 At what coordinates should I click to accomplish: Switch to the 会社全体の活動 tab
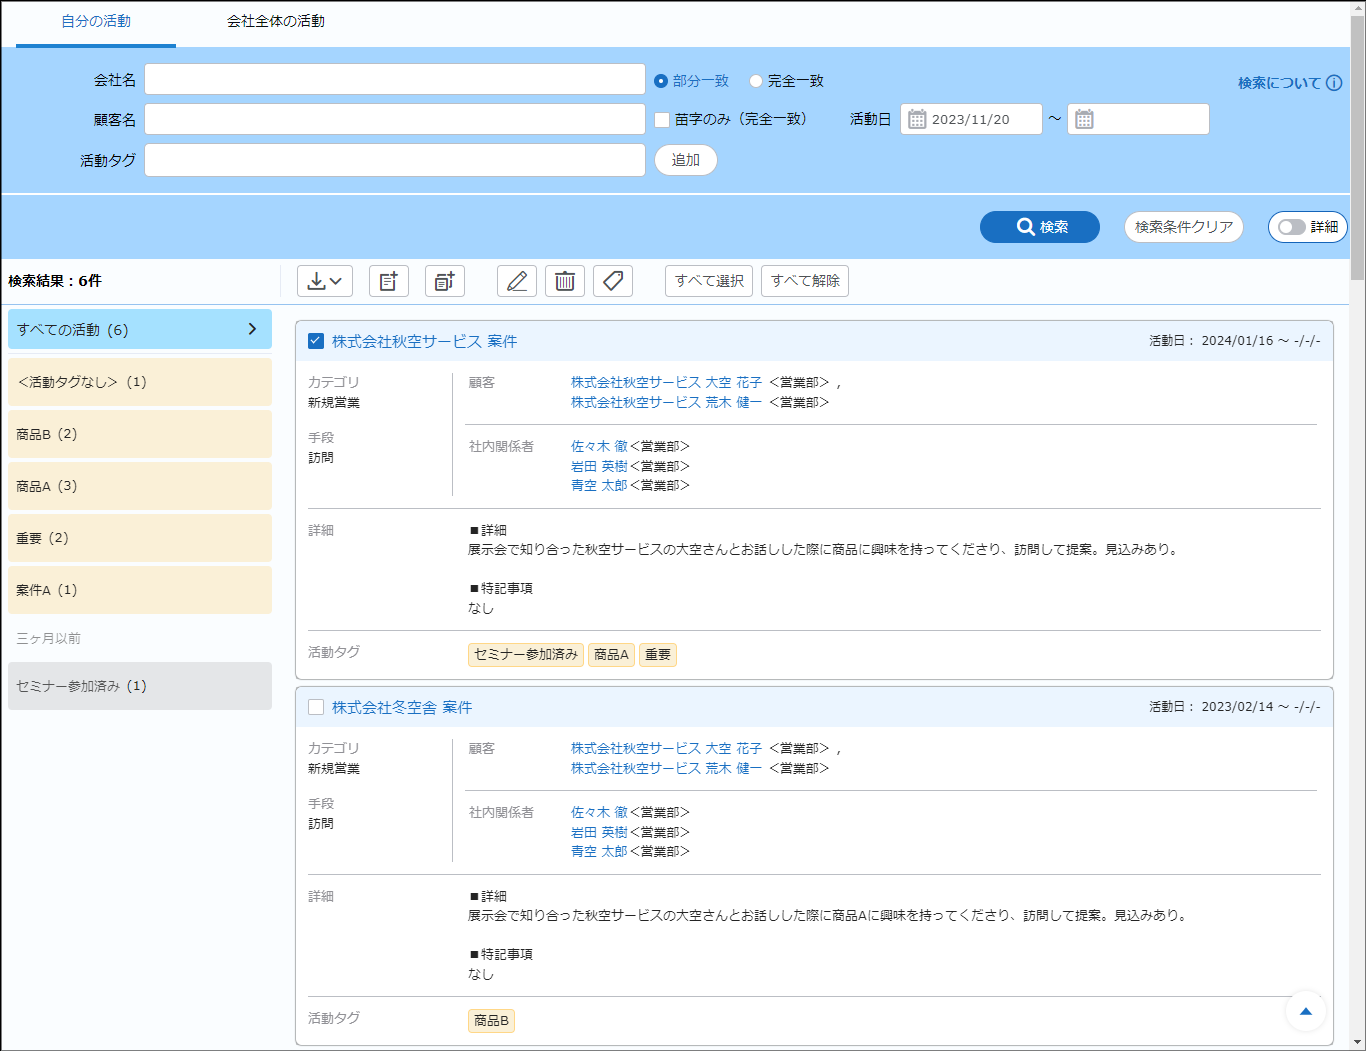pos(275,21)
